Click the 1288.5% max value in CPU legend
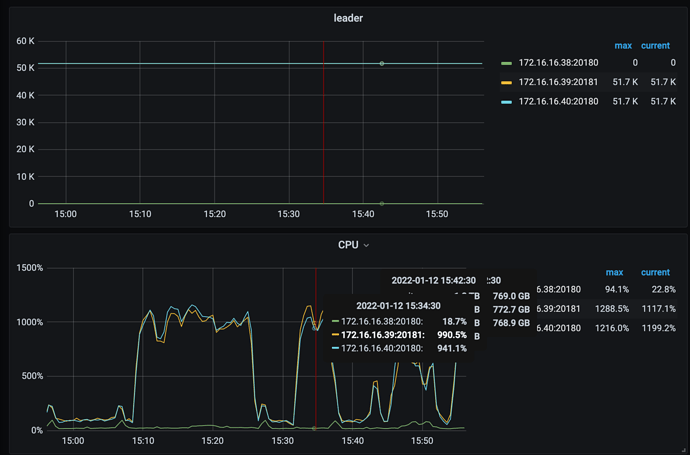The height and width of the screenshot is (455, 690). 612,309
